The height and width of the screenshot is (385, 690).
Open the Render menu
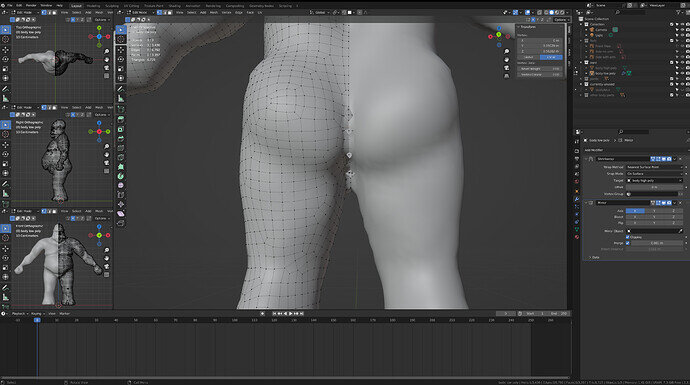pos(31,6)
